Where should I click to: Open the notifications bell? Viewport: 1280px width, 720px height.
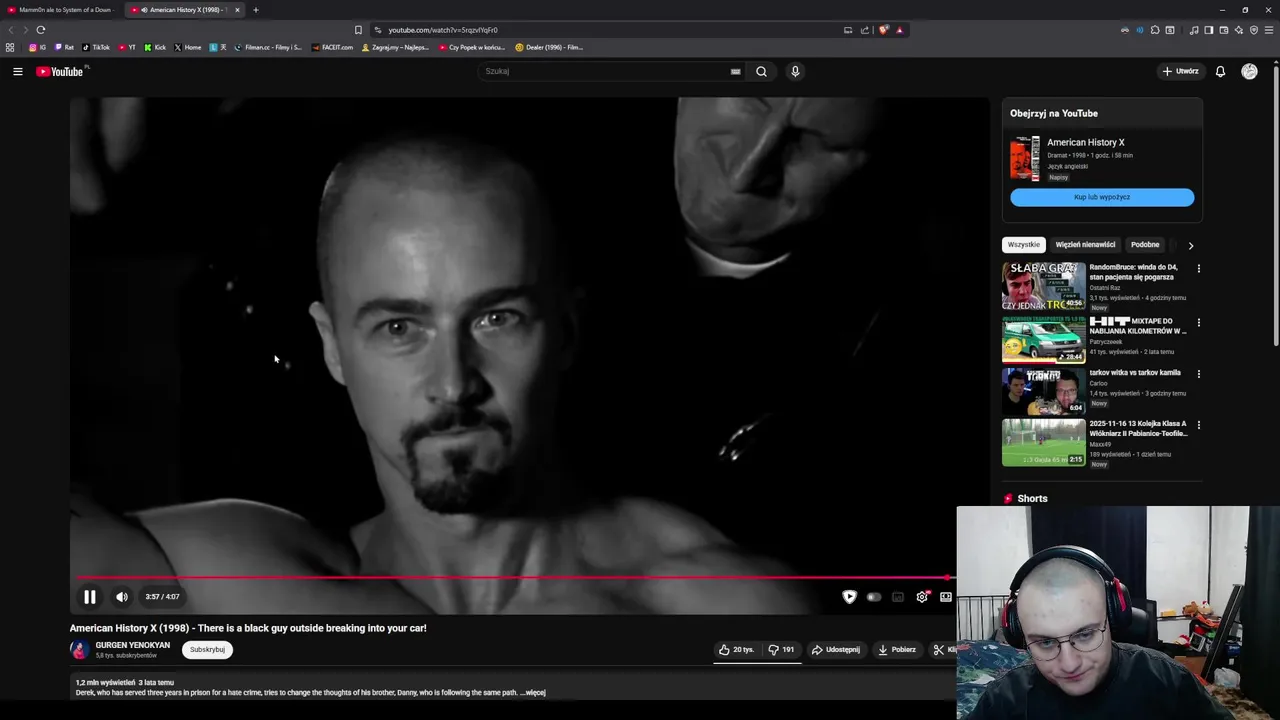[x=1220, y=71]
